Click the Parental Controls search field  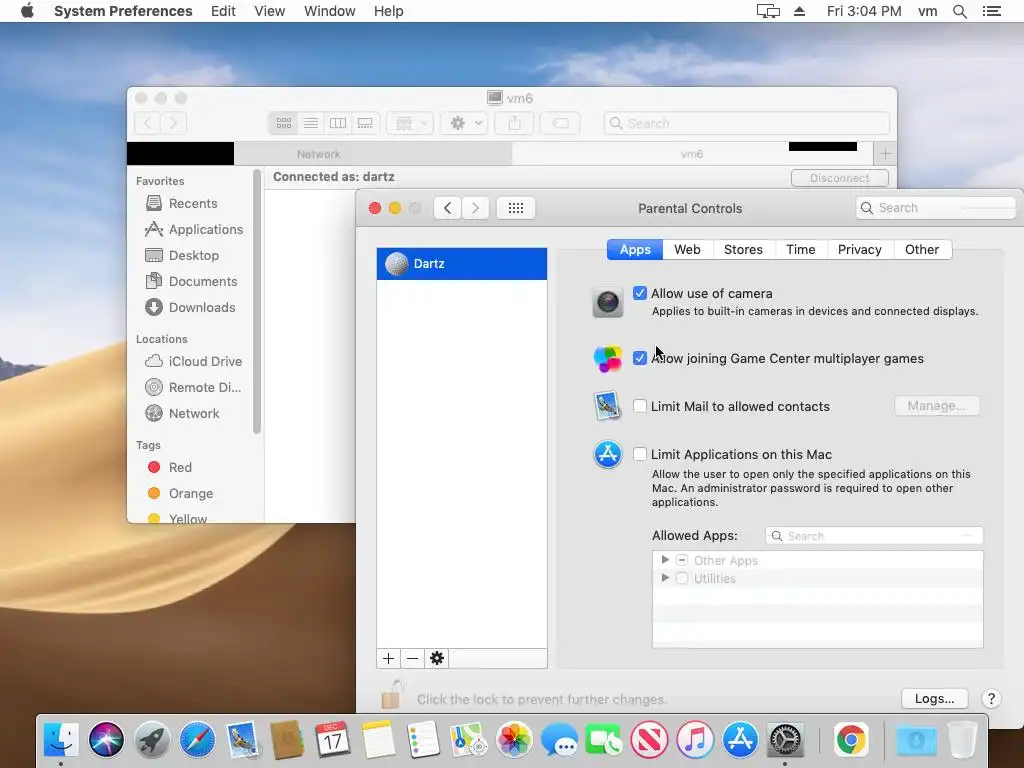(935, 208)
